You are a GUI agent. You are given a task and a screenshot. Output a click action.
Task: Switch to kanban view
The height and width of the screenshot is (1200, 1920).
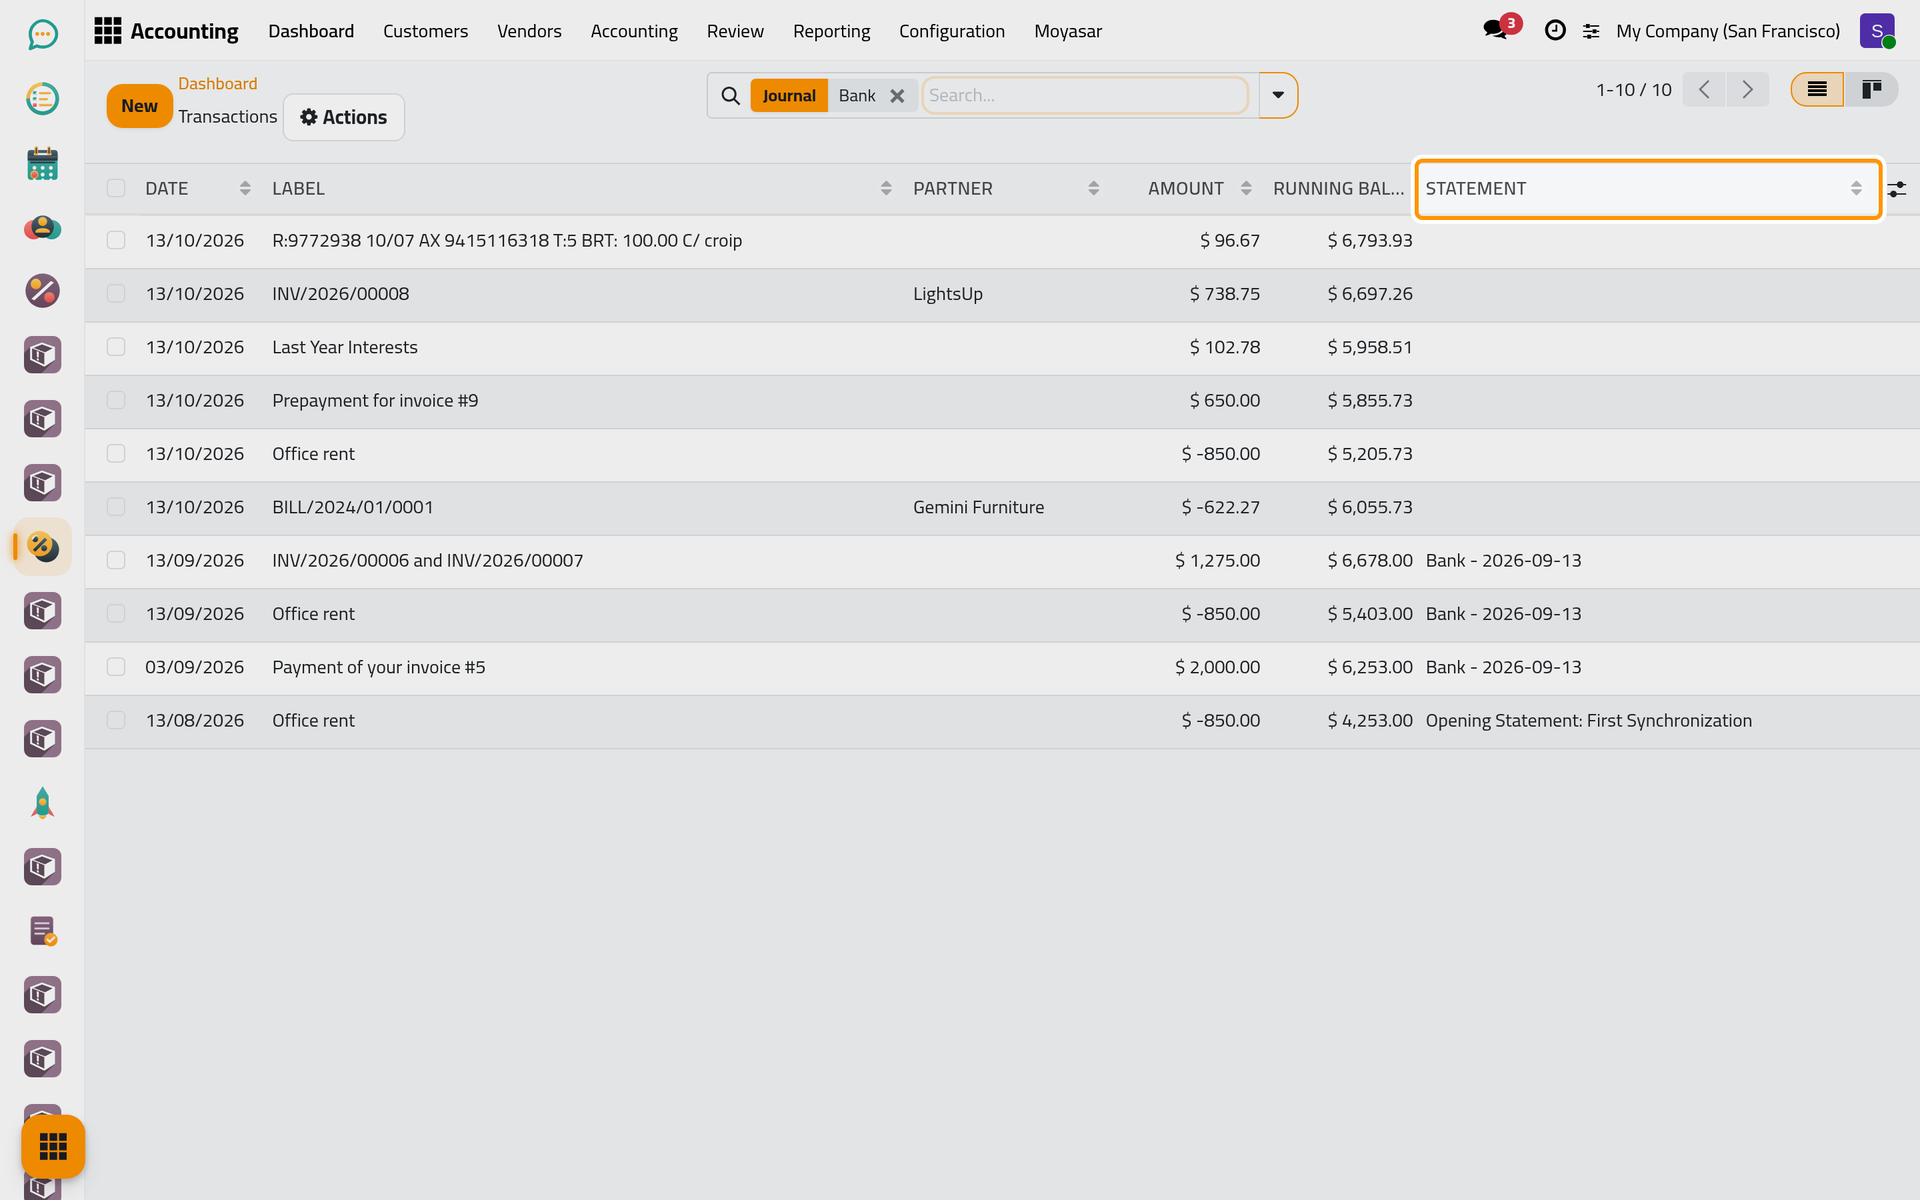tap(1871, 90)
